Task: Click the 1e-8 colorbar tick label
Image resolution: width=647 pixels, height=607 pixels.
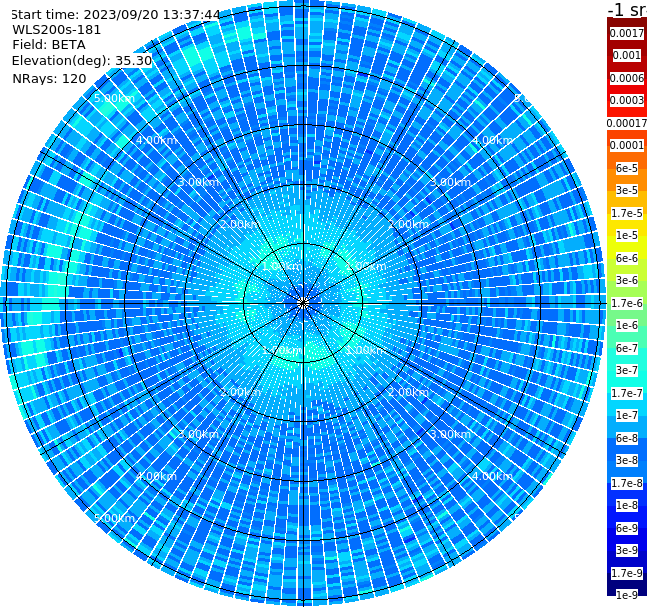Action: [x=627, y=505]
